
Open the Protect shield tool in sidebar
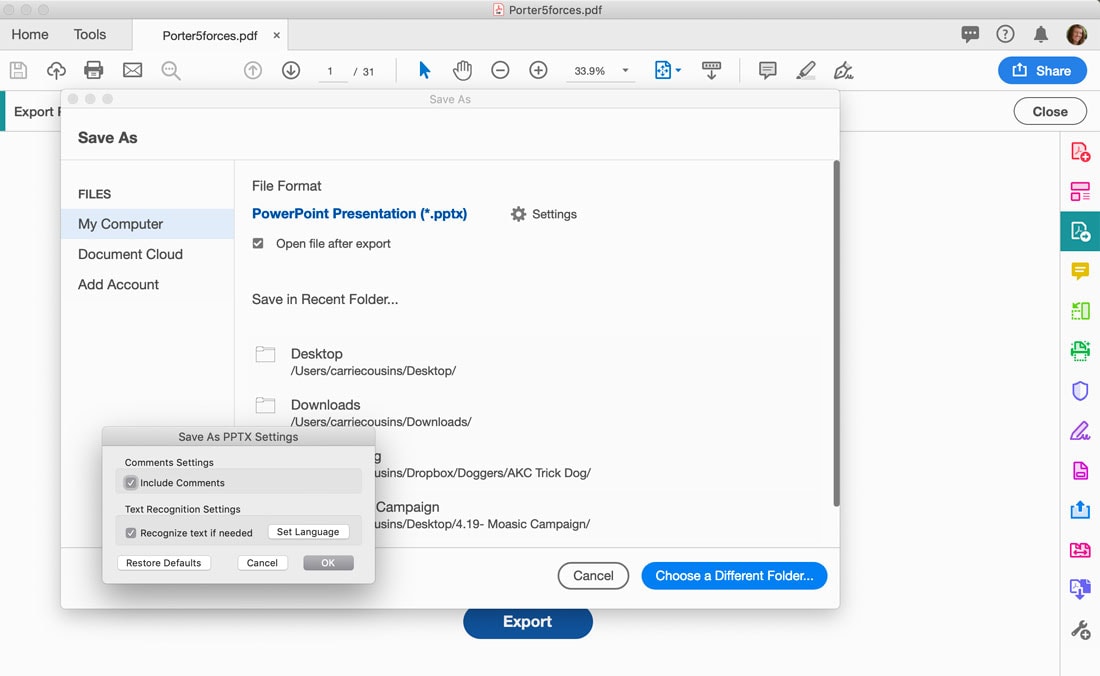(x=1080, y=391)
